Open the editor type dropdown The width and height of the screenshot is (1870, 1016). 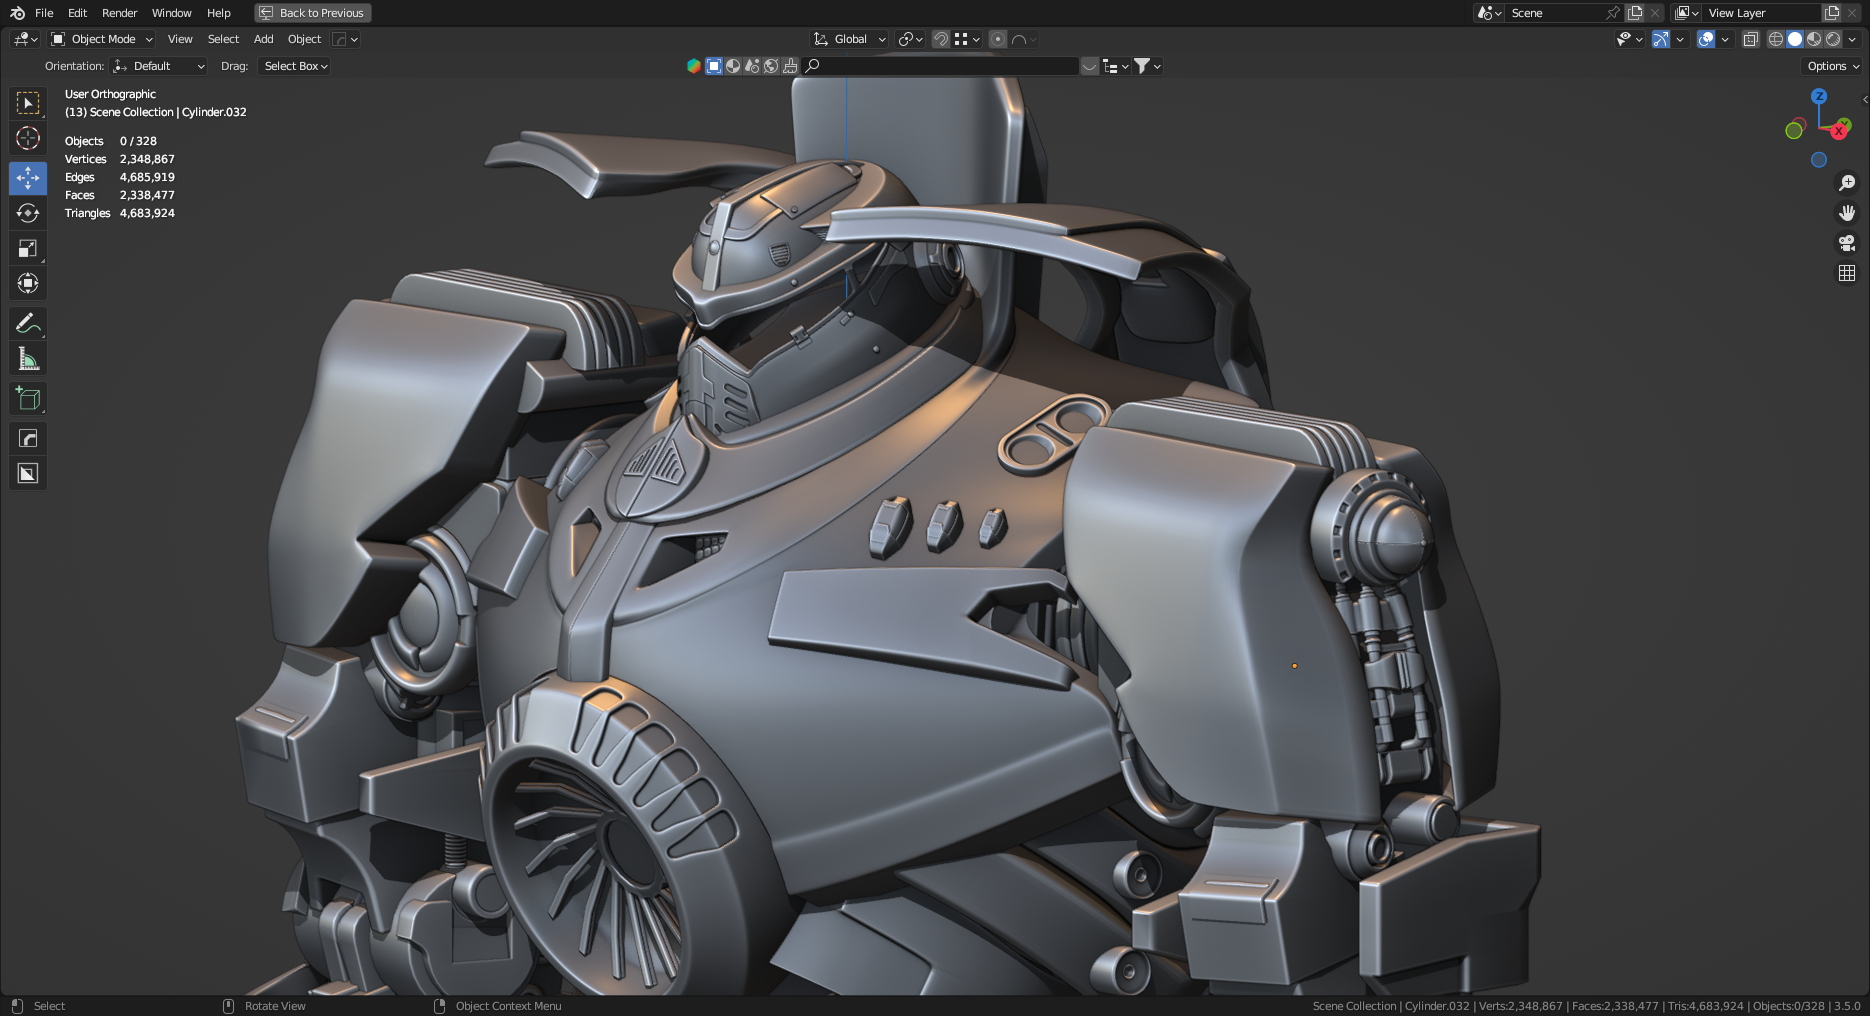[x=25, y=39]
